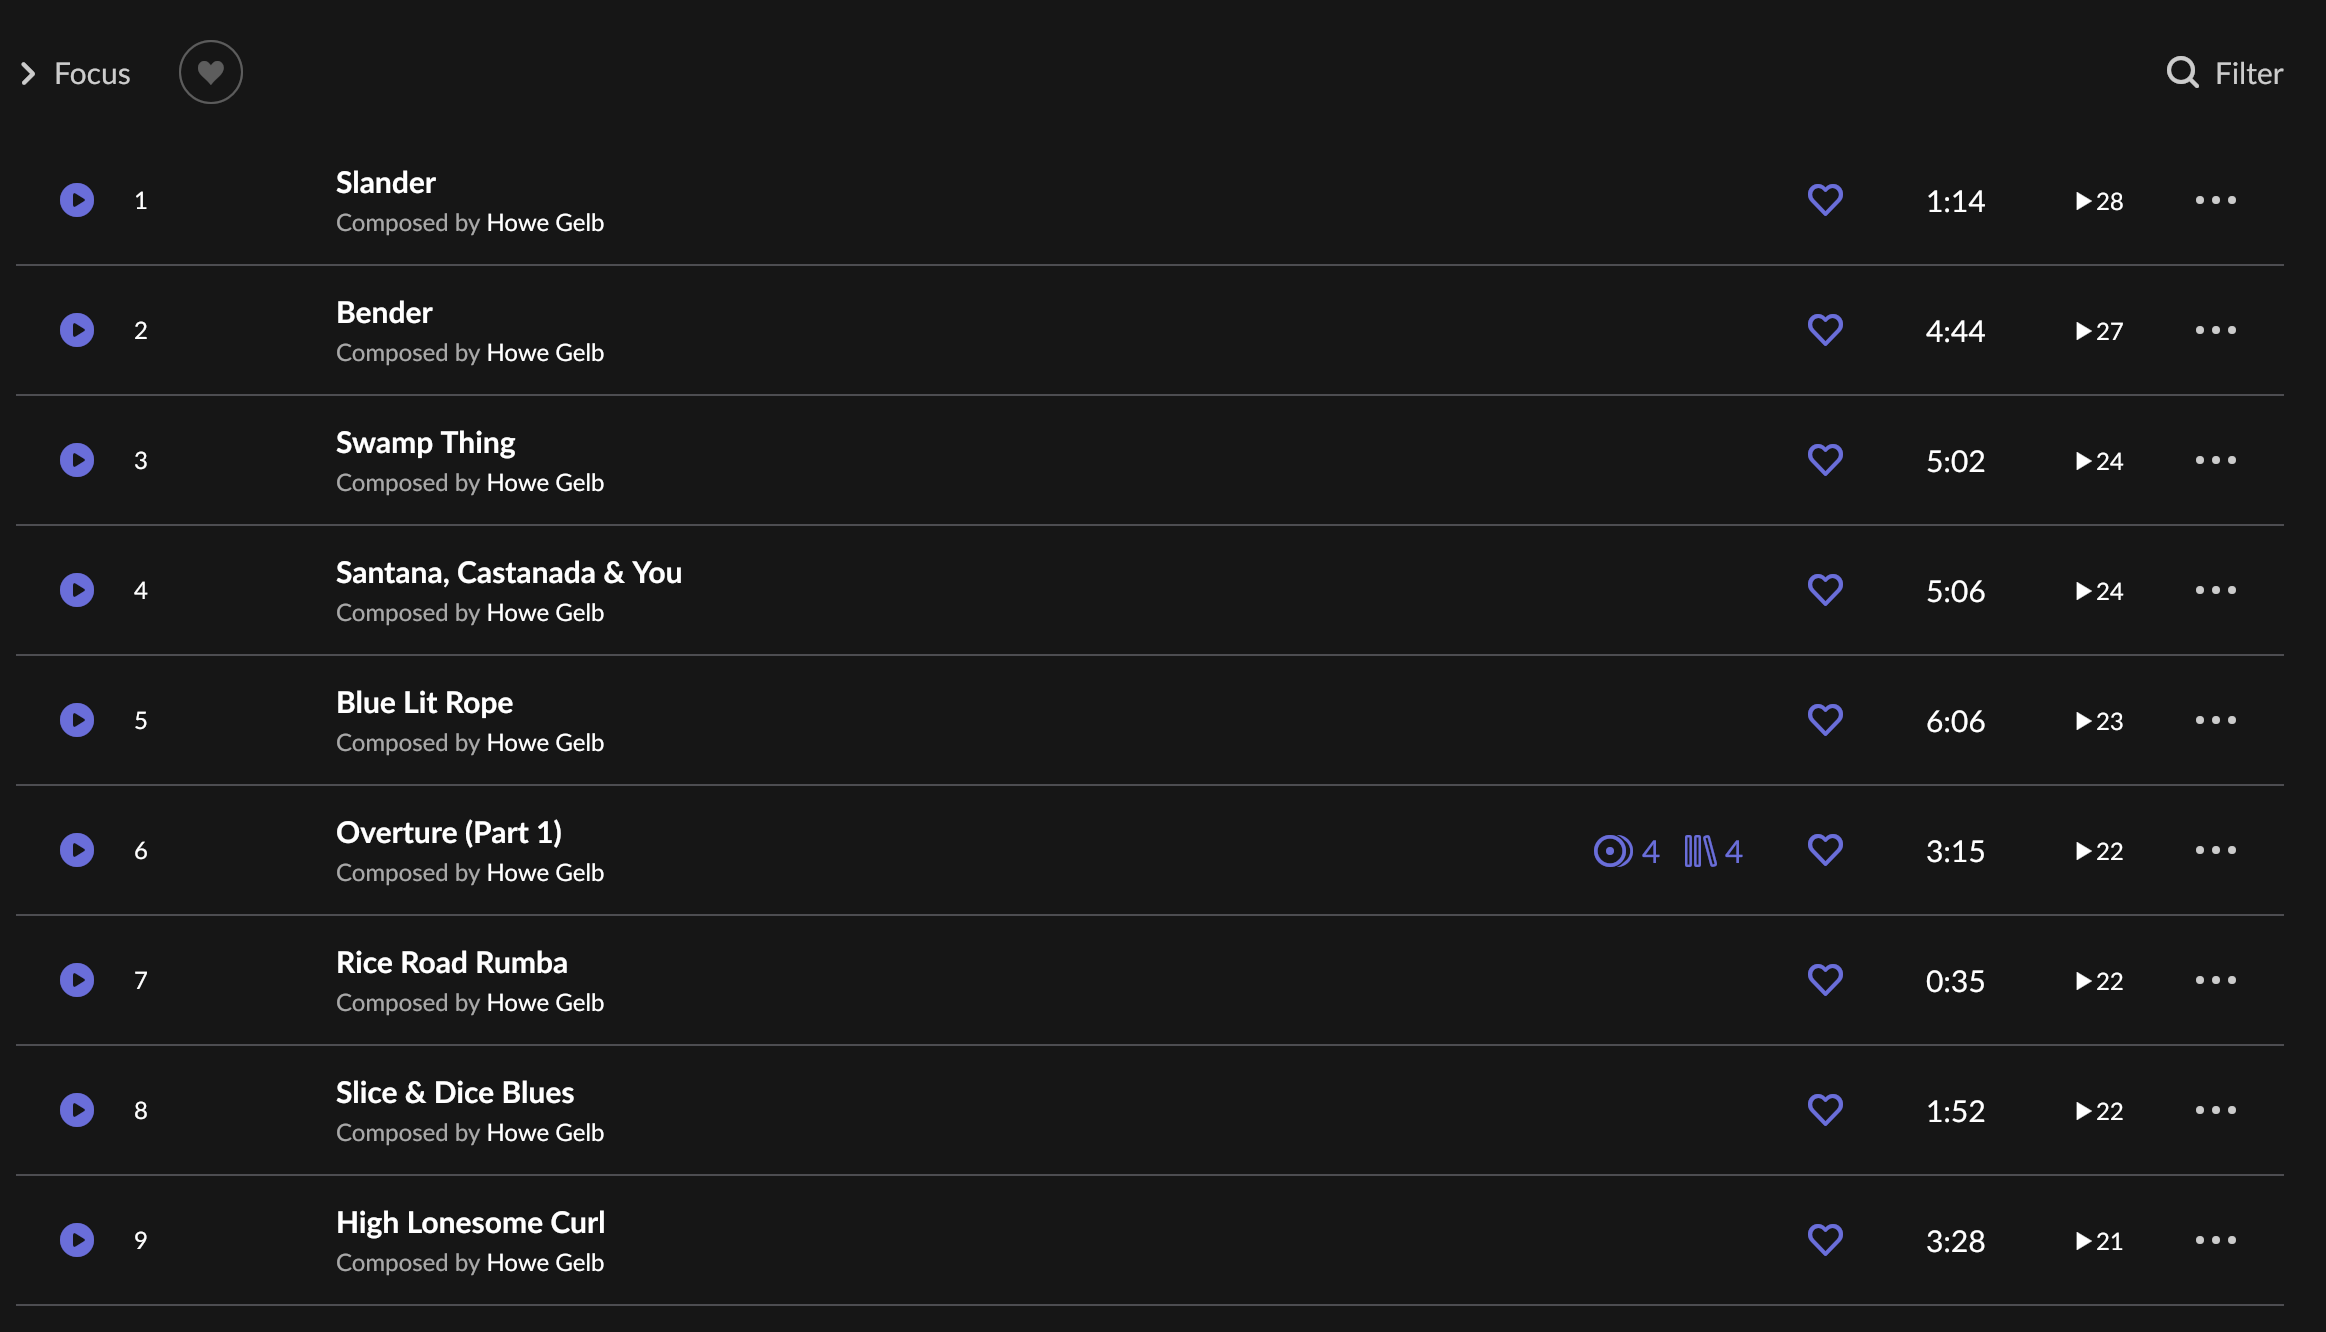Open more options for Bender
The height and width of the screenshot is (1332, 2326).
(x=2215, y=330)
